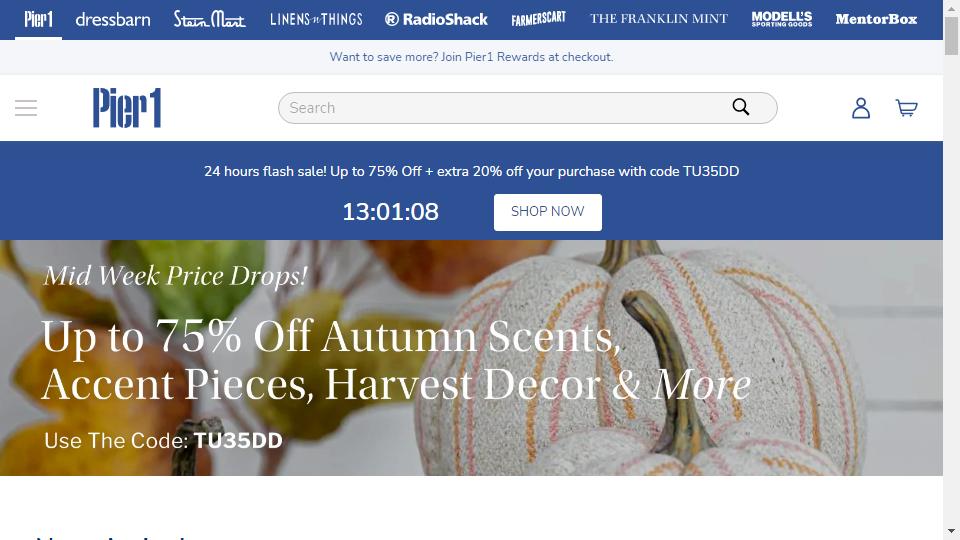Follow the Join Pier1 Rewards message link

click(x=471, y=57)
